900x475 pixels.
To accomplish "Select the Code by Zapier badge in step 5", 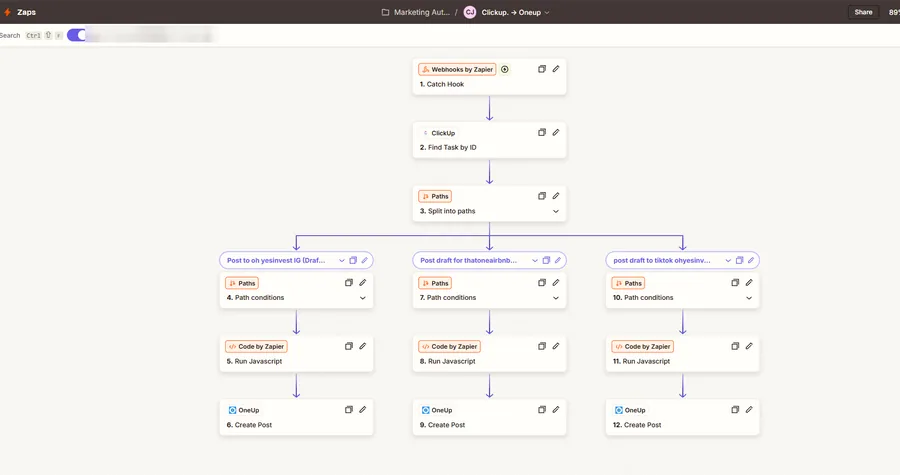I will tap(256, 346).
